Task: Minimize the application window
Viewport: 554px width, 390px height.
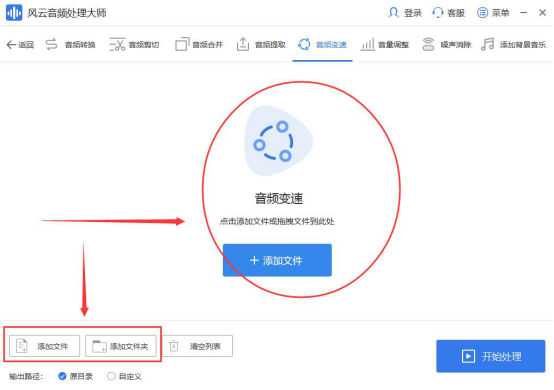Action: pyautogui.click(x=524, y=13)
